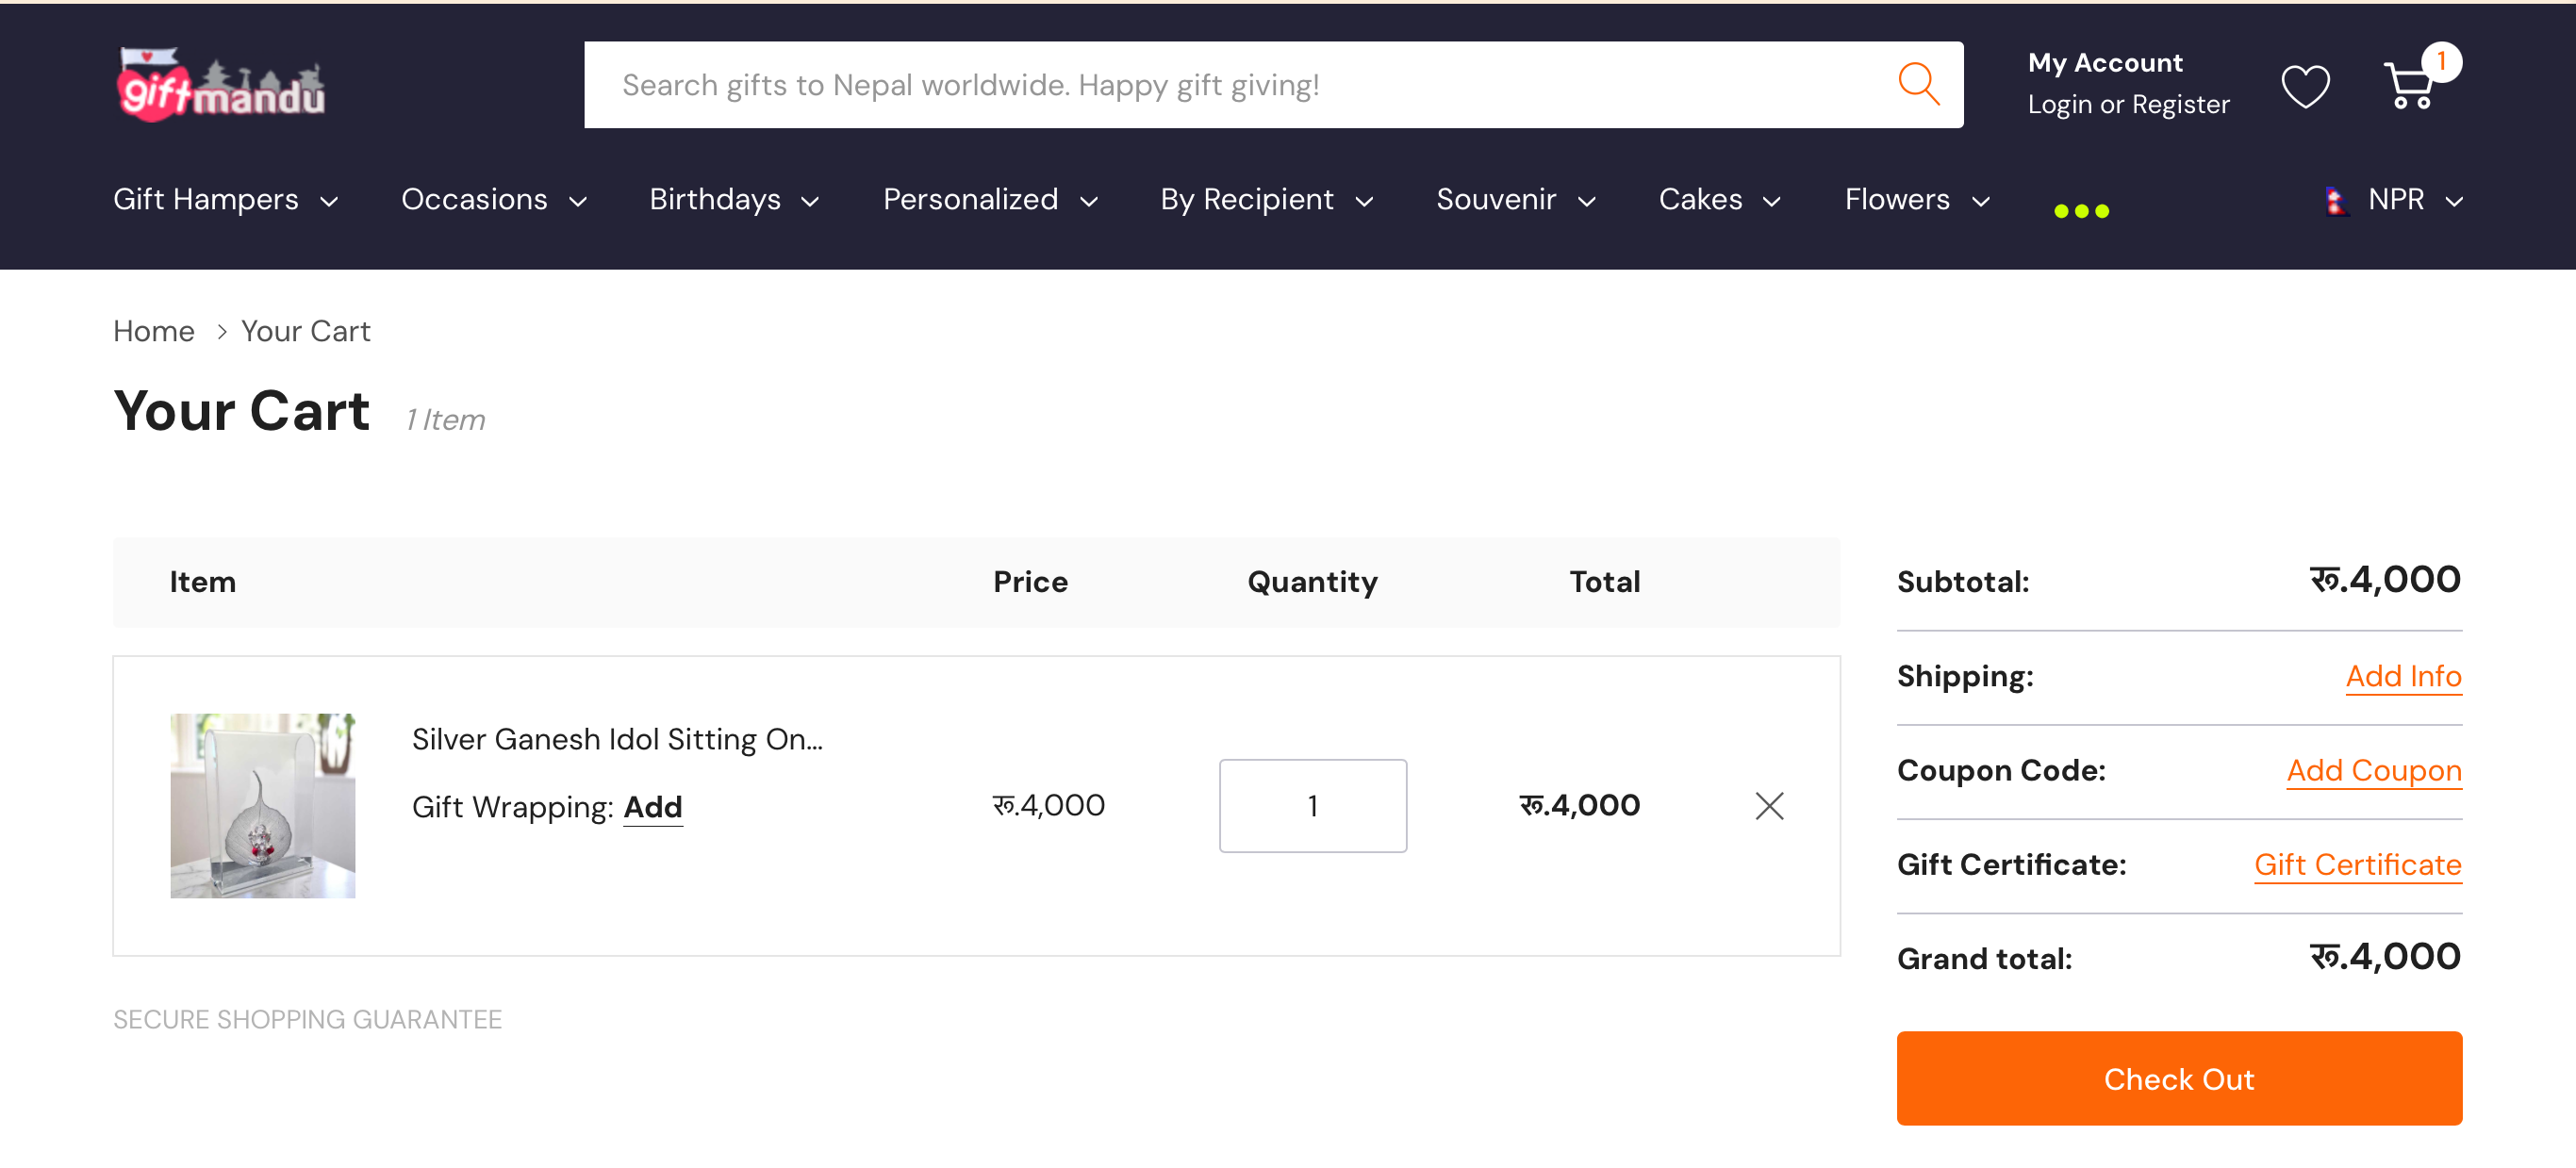The height and width of the screenshot is (1168, 2576).
Task: Click Login or Register
Action: [x=2128, y=104]
